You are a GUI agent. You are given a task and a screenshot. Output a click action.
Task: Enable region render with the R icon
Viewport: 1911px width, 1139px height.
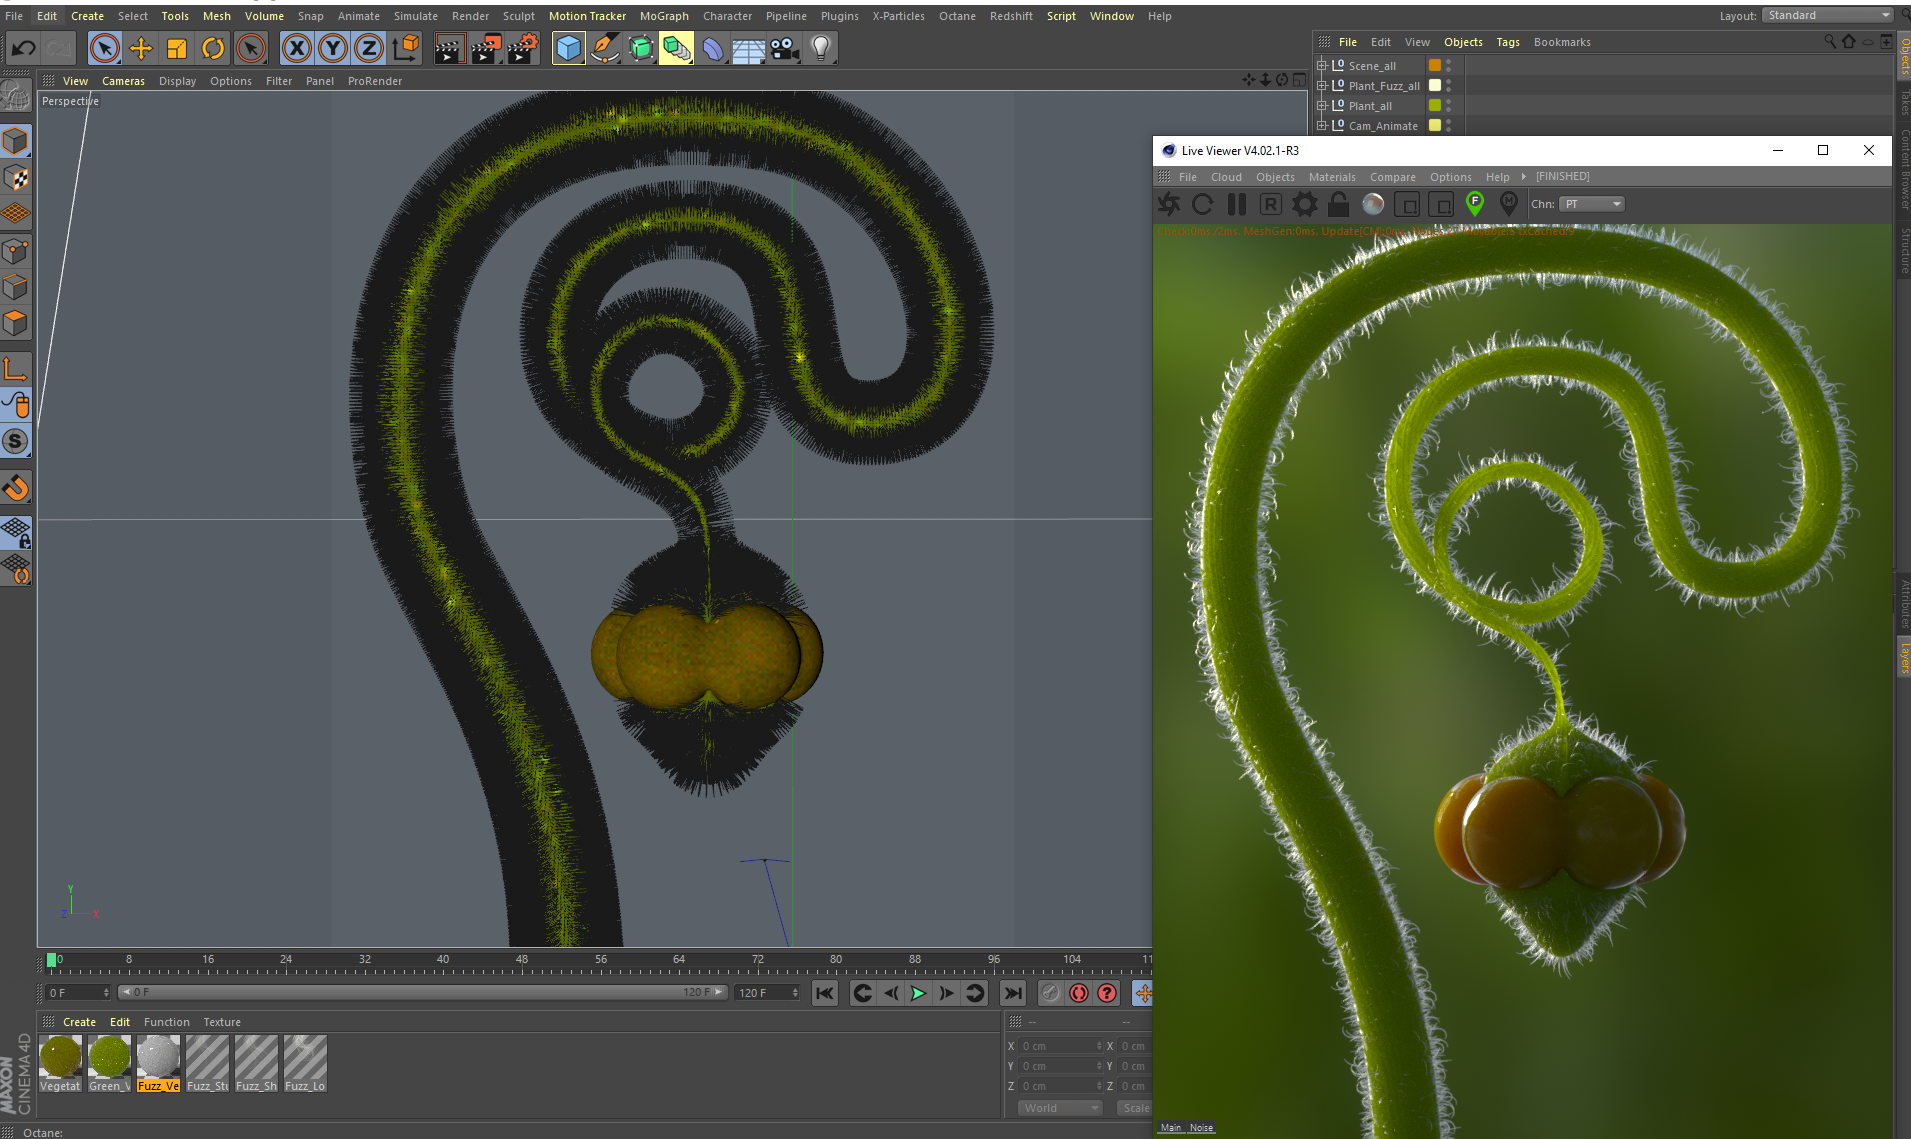click(1270, 204)
